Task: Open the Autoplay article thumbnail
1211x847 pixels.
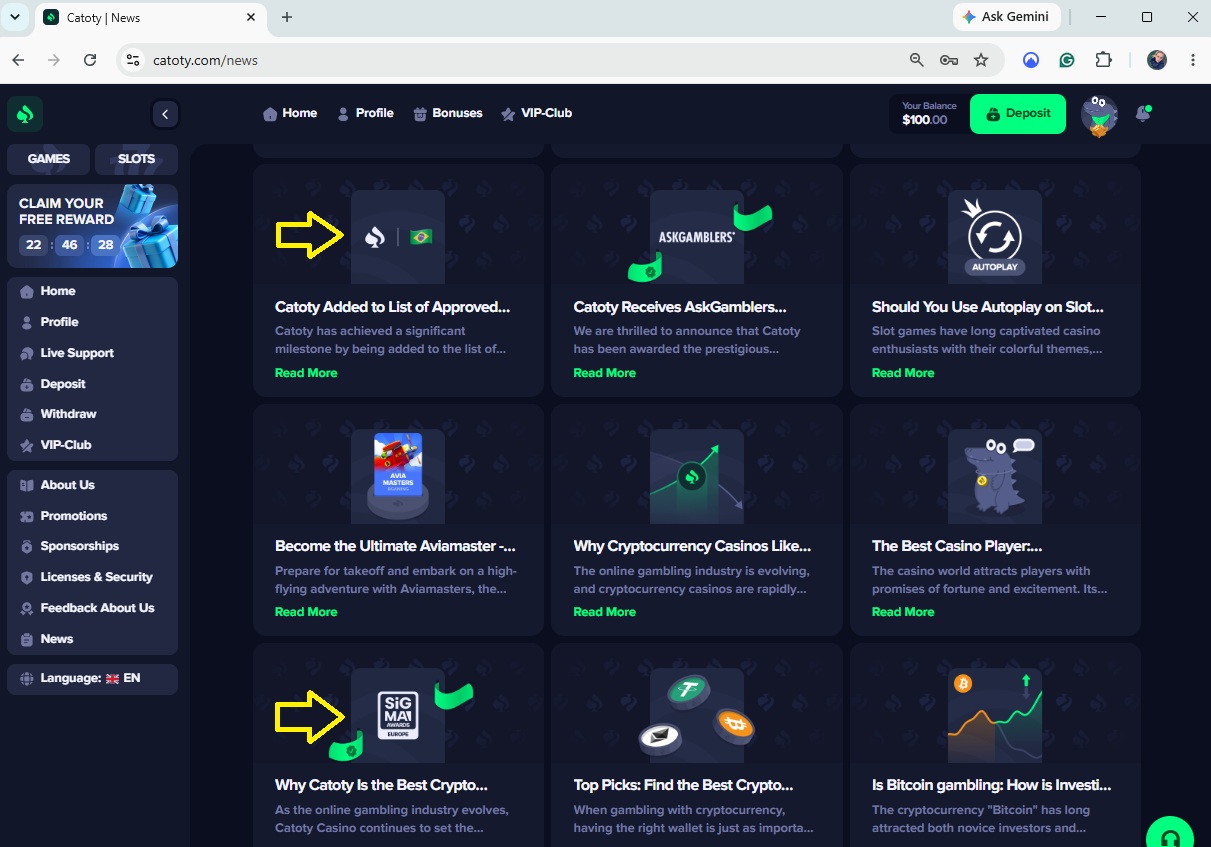Action: pyautogui.click(x=995, y=237)
